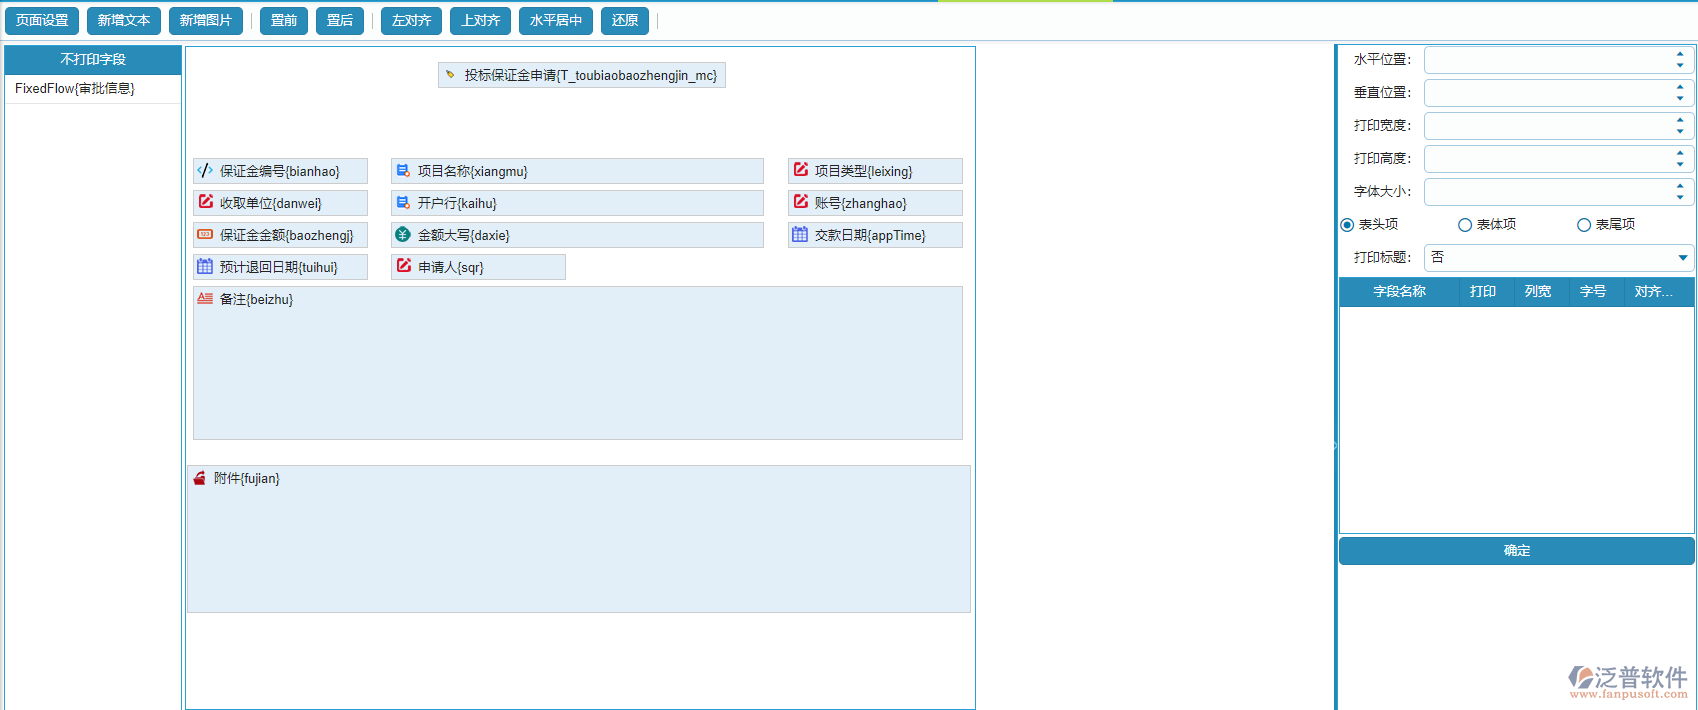Click the 不打印字段 panel header
The width and height of the screenshot is (1698, 710).
click(x=93, y=60)
